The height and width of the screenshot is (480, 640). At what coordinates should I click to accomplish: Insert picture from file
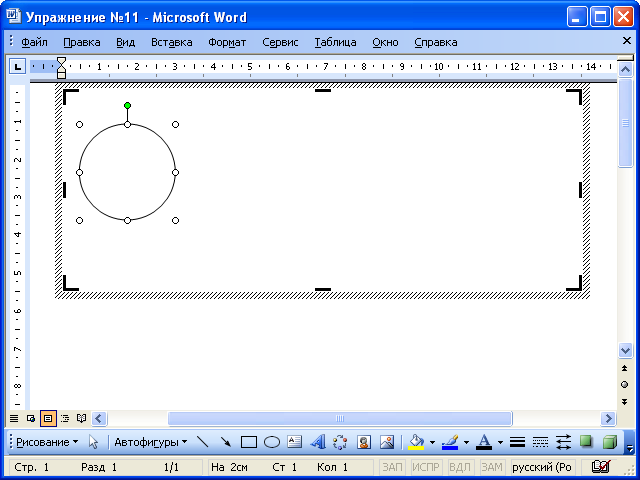coord(387,442)
